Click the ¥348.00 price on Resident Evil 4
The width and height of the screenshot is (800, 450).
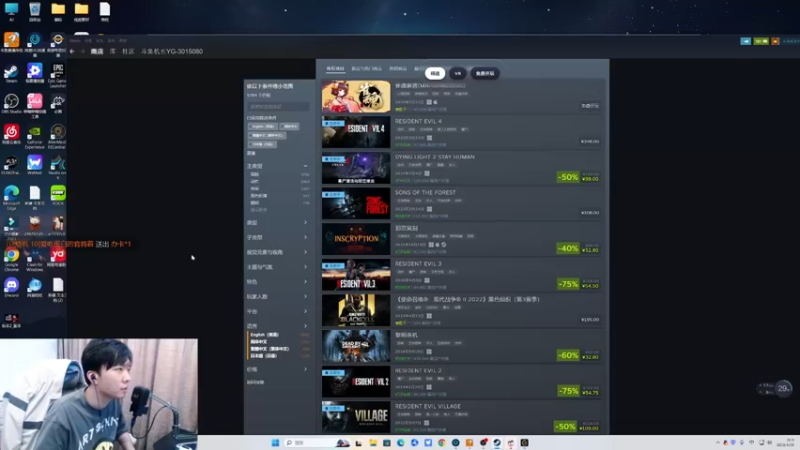point(590,141)
